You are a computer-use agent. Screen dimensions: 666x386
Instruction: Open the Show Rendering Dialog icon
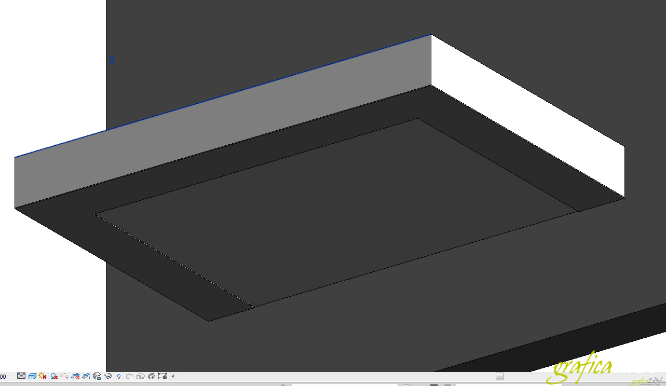coord(65,376)
